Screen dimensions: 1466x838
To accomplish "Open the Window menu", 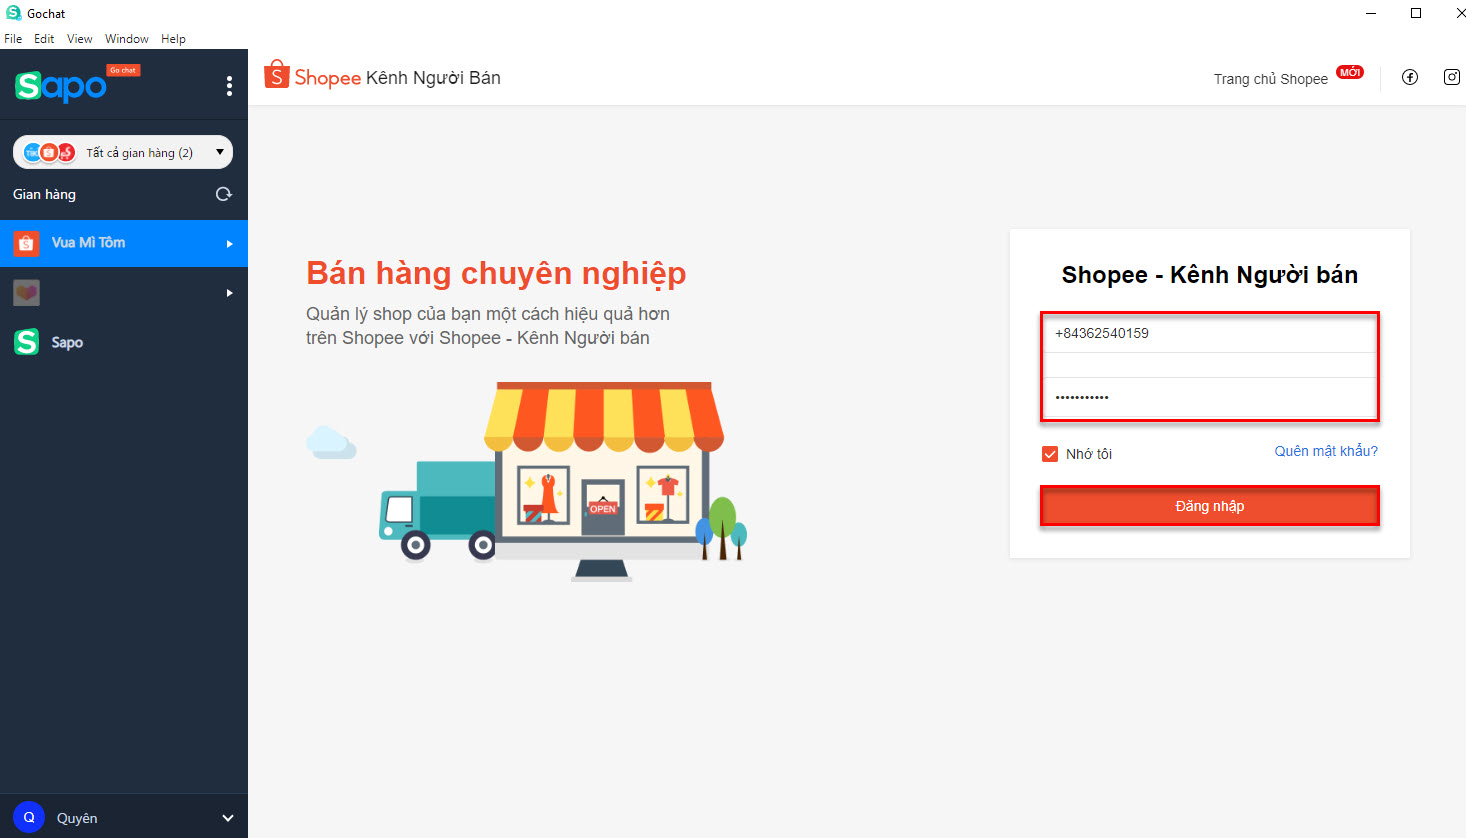I will pyautogui.click(x=127, y=39).
